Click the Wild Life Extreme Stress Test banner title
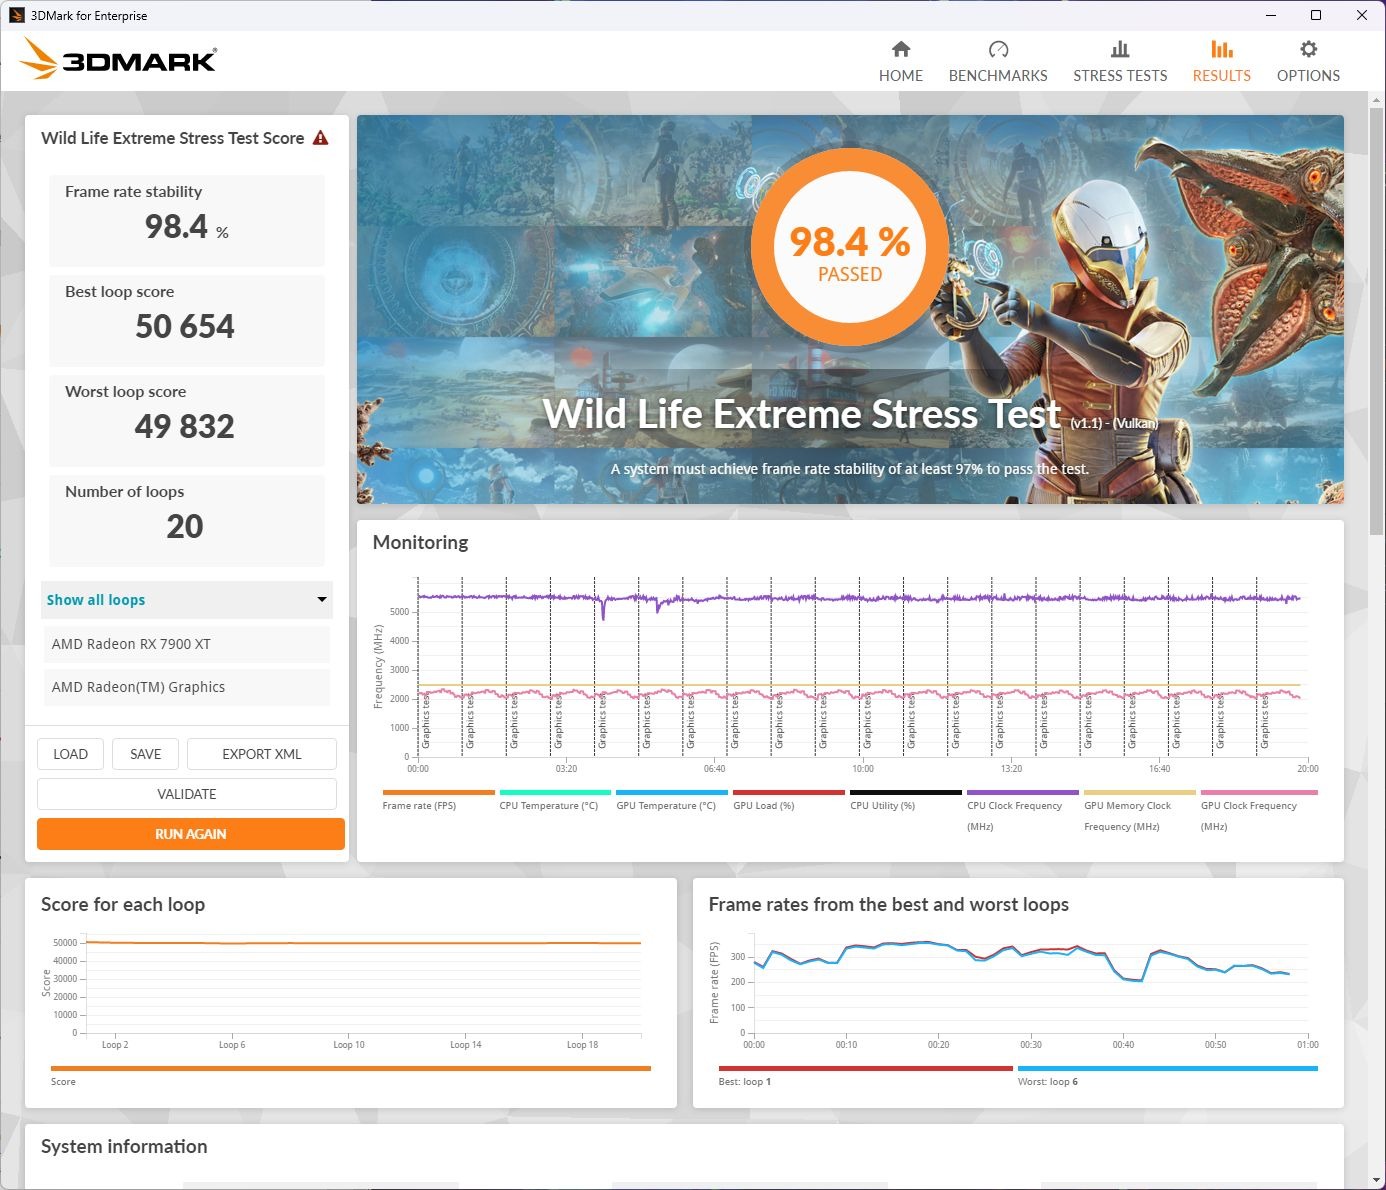 (802, 414)
